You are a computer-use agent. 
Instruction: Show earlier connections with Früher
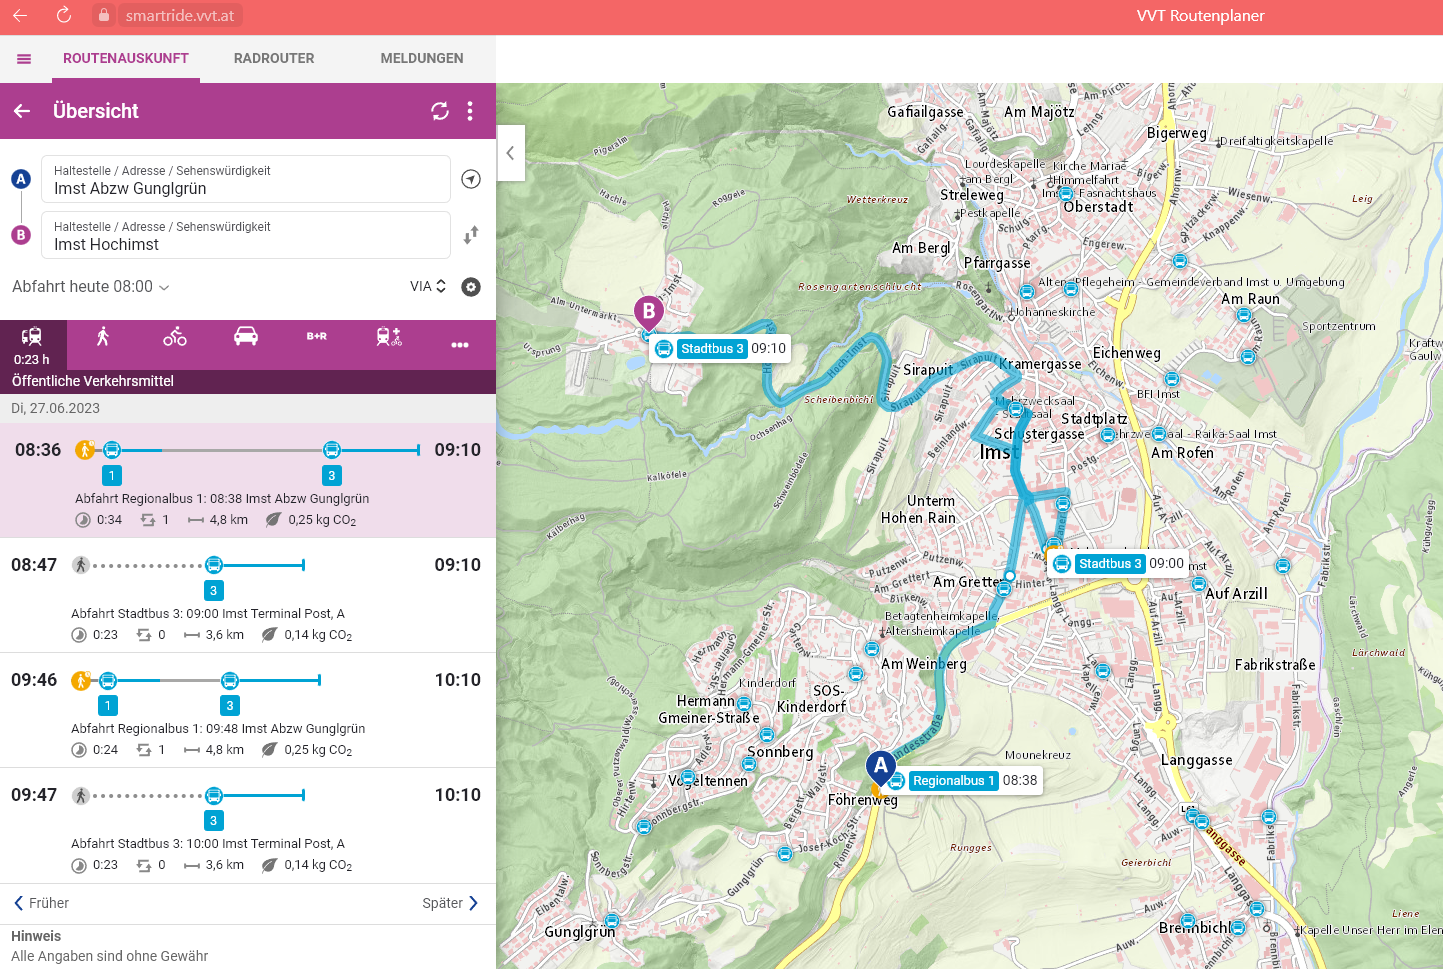41,903
